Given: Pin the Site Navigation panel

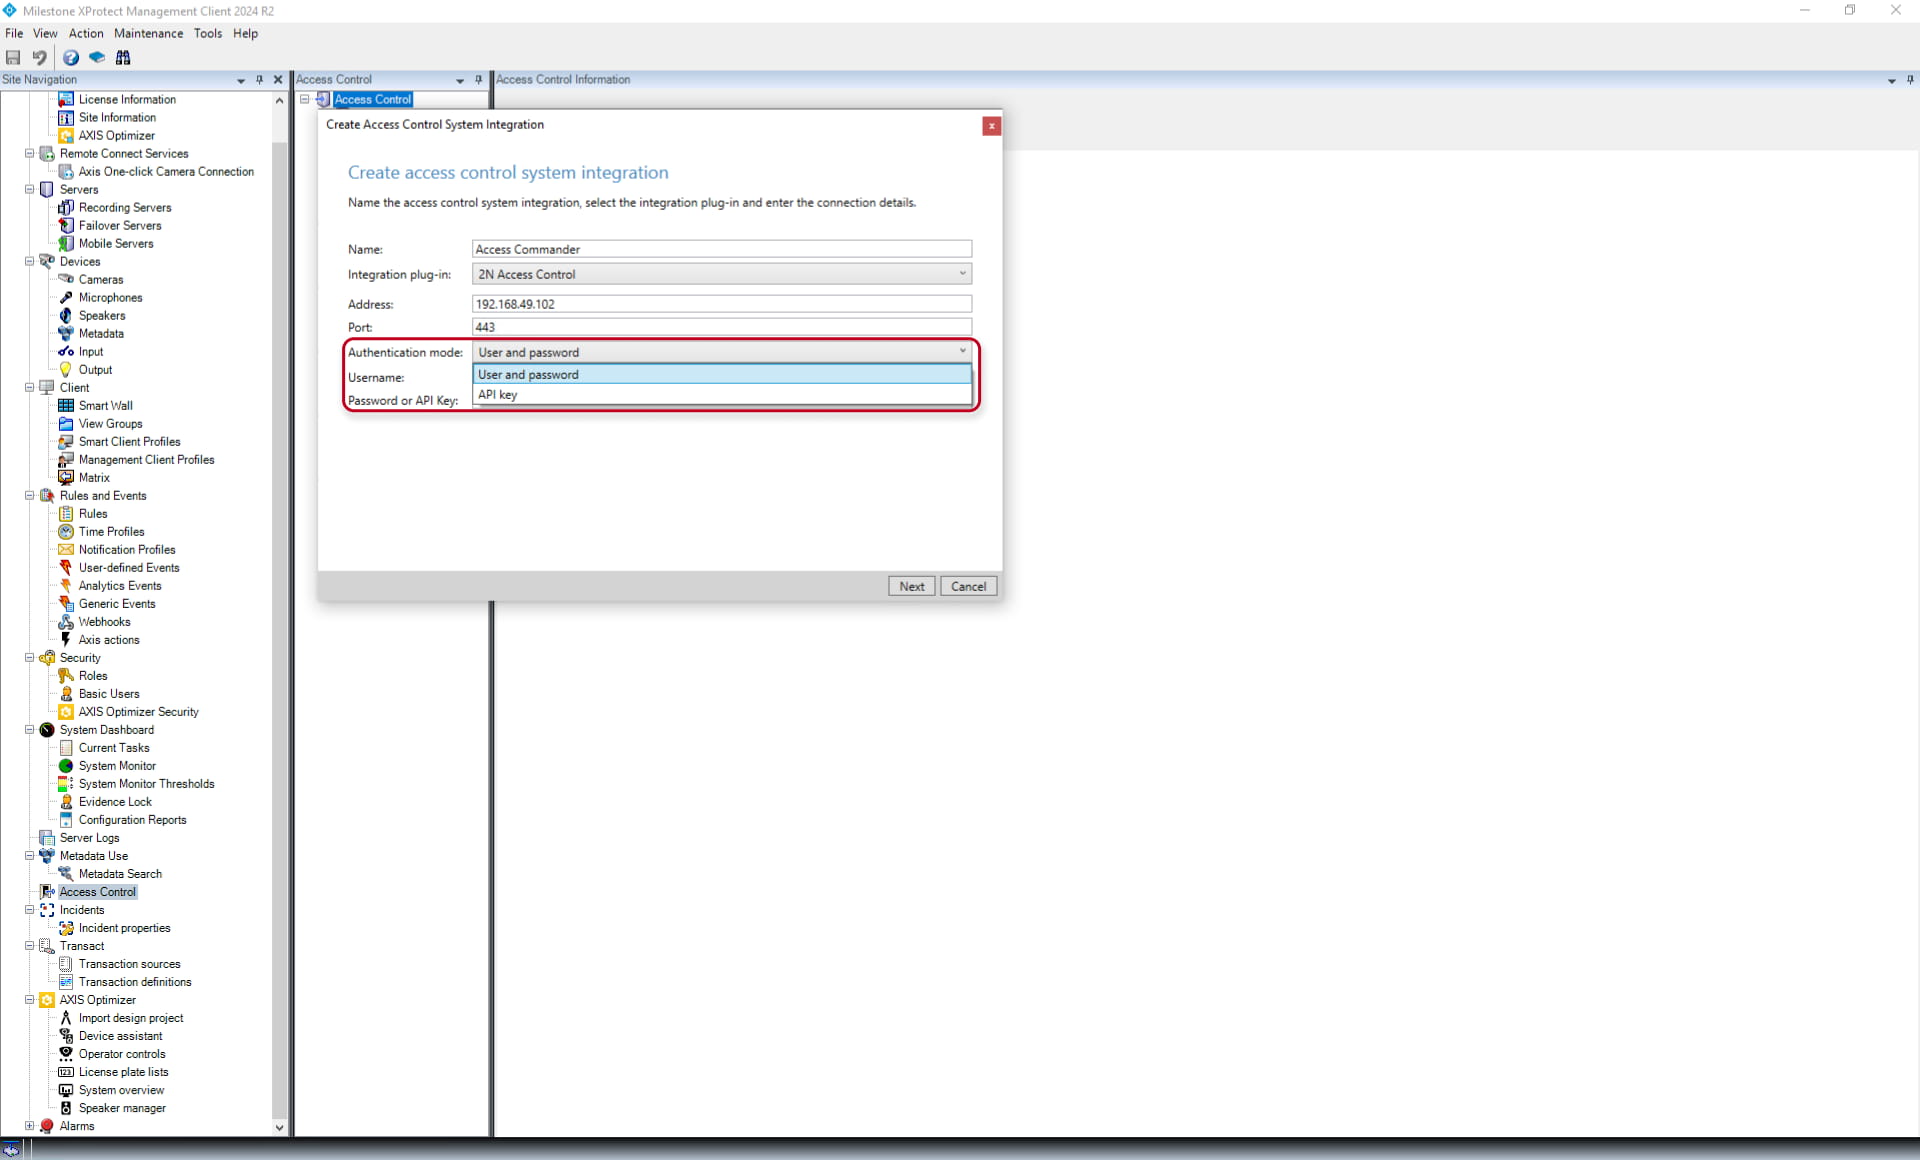Looking at the screenshot, I should click(x=260, y=80).
